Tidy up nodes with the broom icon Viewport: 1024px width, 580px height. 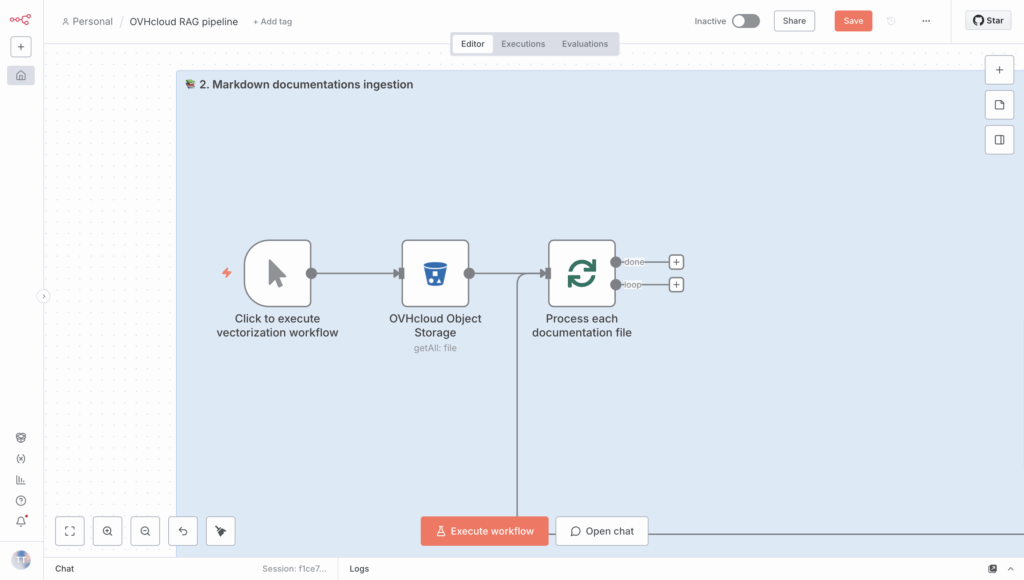[x=221, y=531]
